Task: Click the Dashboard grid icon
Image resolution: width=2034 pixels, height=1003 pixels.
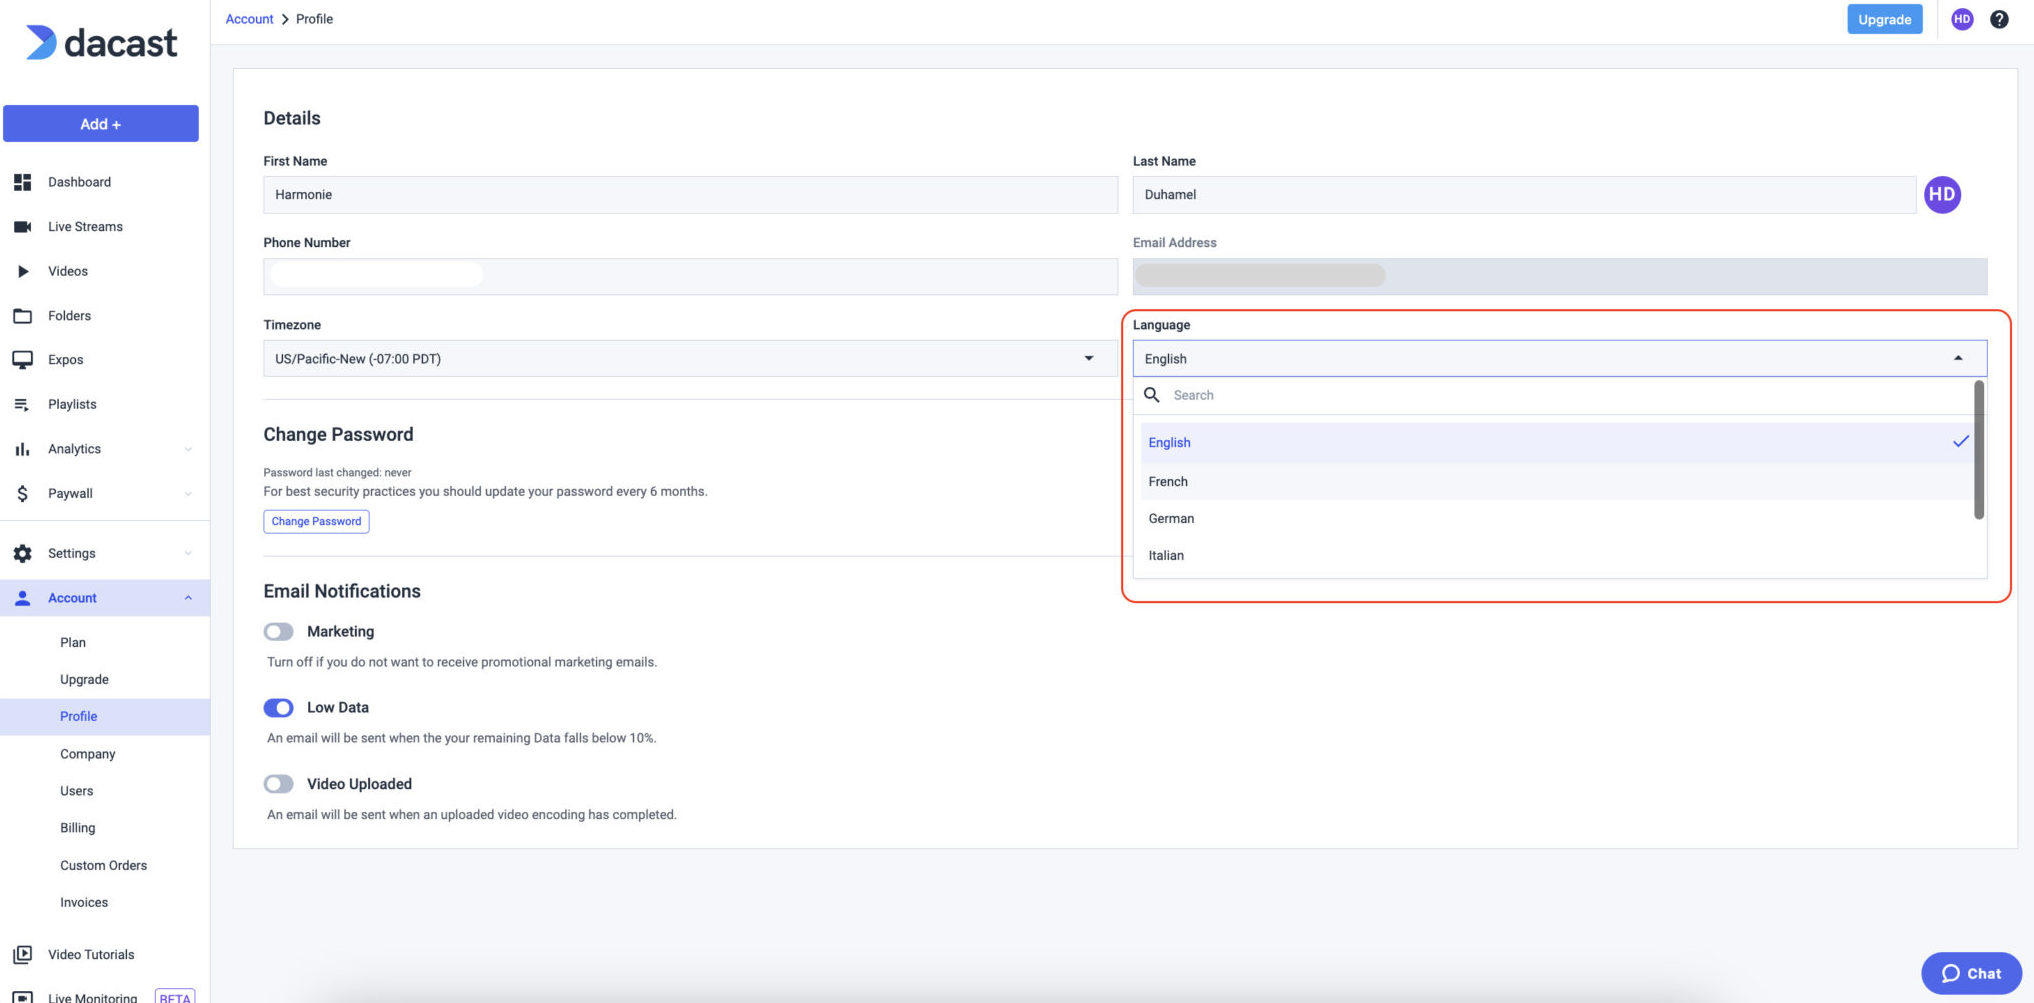Action: click(22, 182)
